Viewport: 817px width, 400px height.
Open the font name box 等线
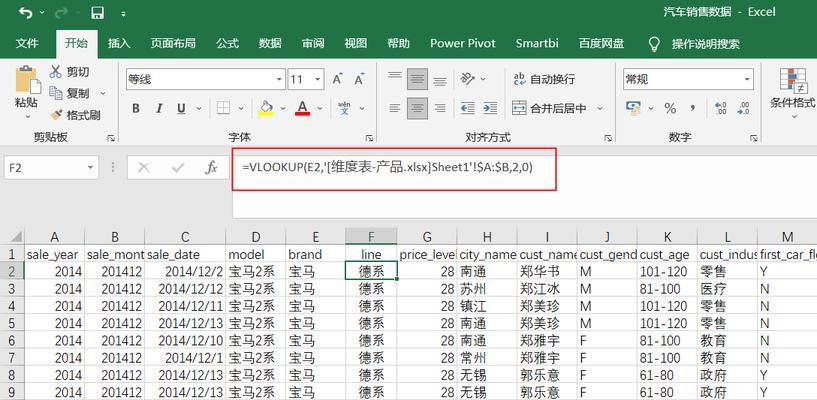(x=206, y=79)
